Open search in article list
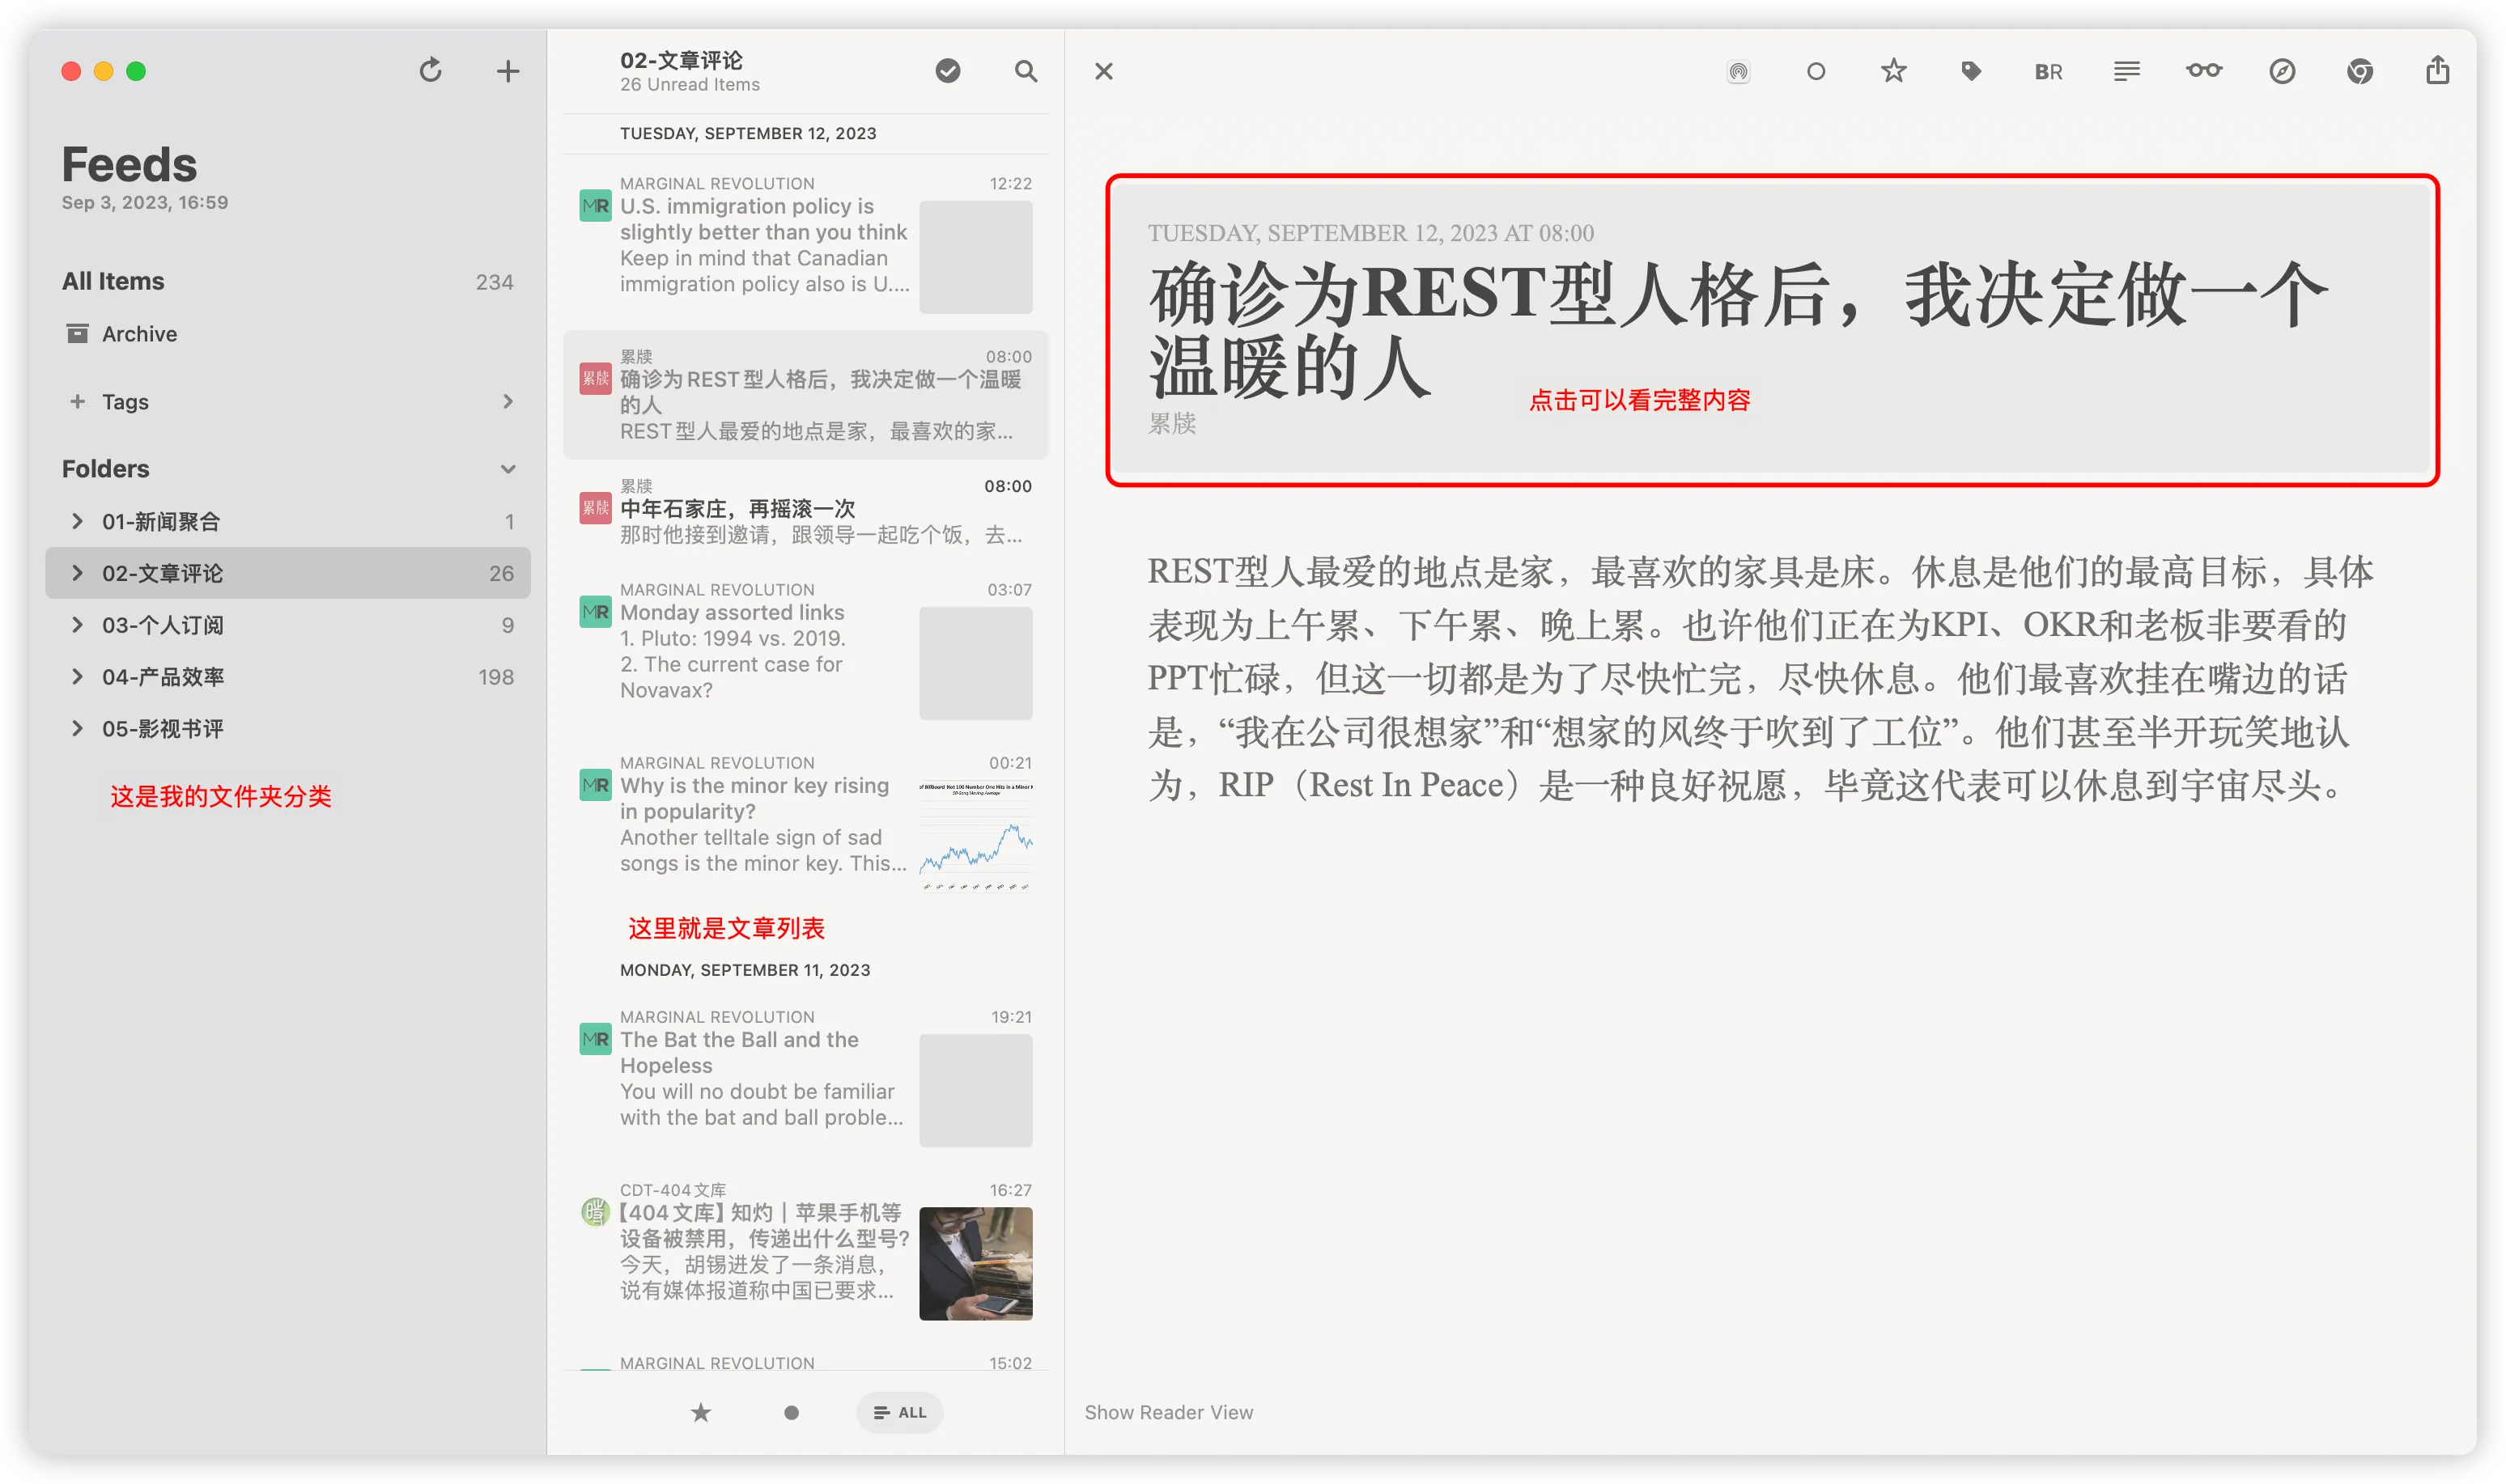Viewport: 2506px width, 1484px height. coord(1025,71)
